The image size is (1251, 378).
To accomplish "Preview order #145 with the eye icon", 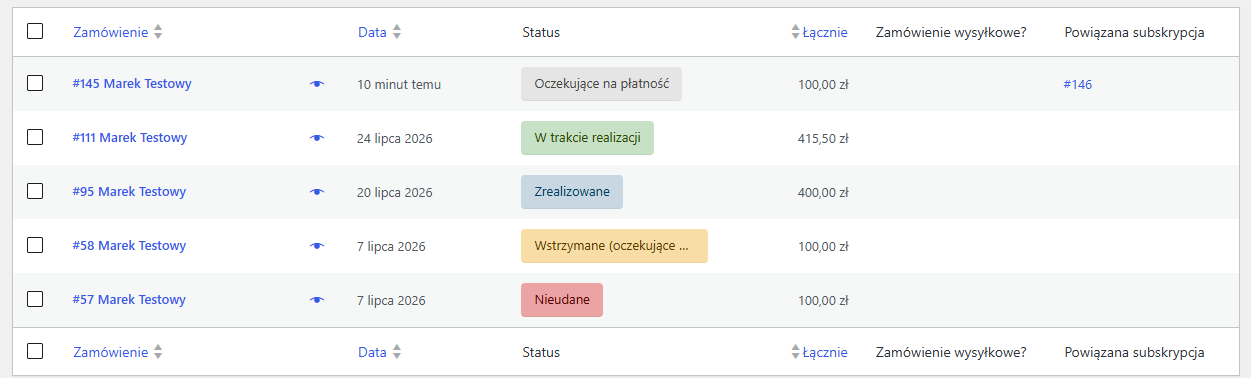I will pyautogui.click(x=317, y=84).
